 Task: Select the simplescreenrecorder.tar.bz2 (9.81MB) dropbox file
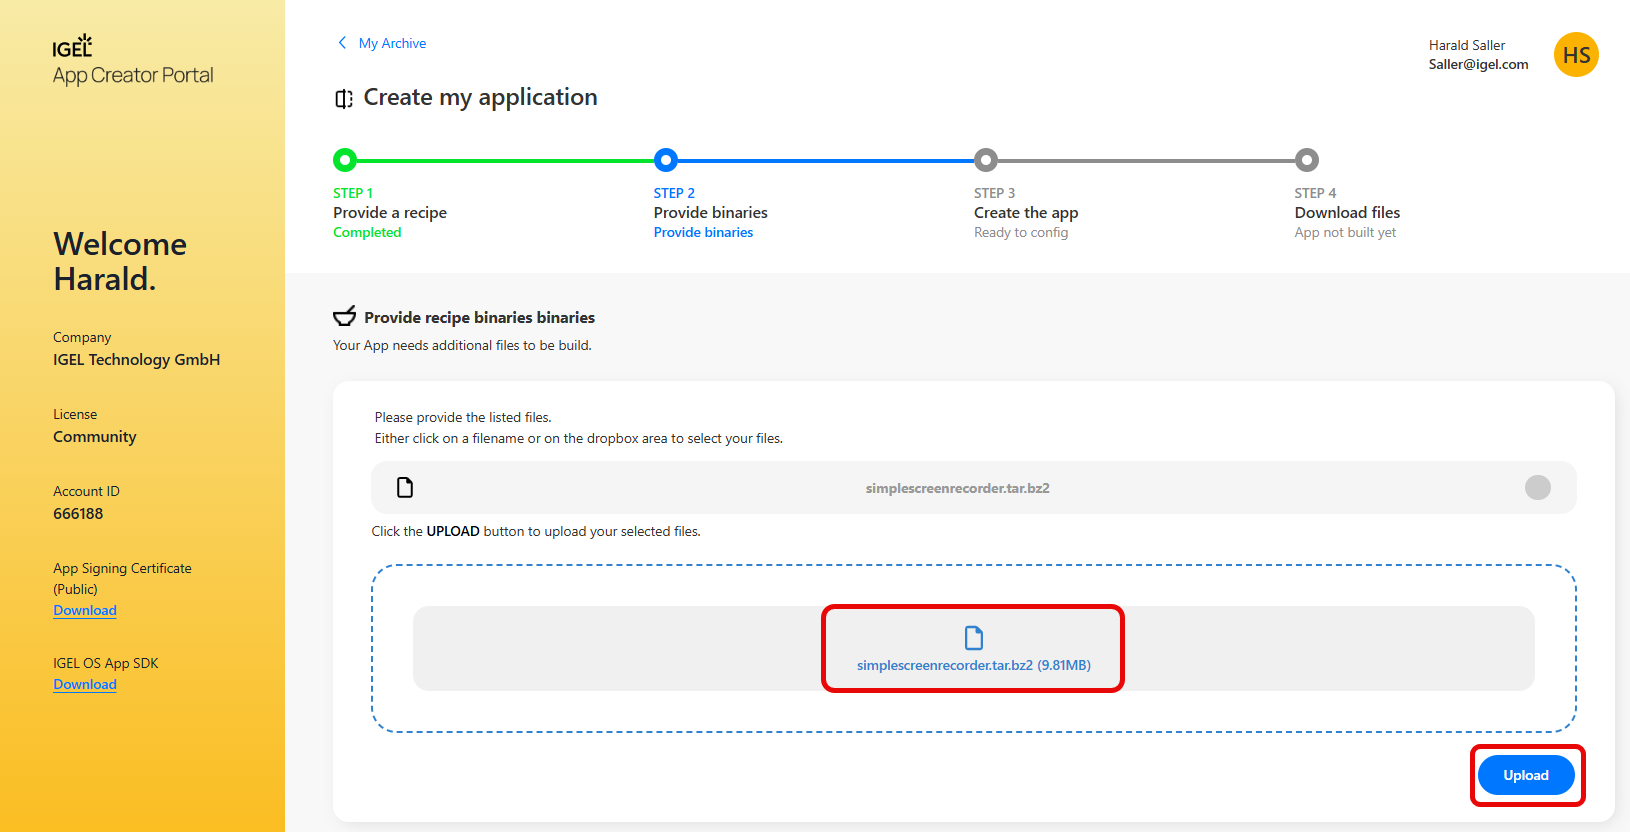[x=973, y=648]
